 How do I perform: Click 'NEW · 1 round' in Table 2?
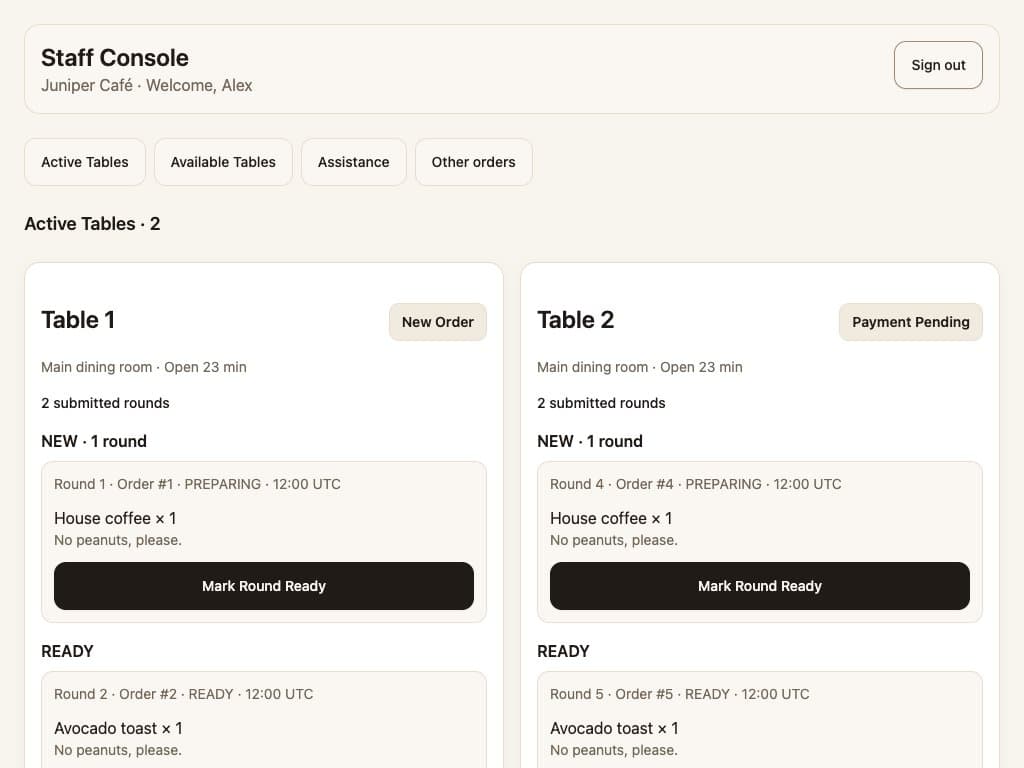coord(590,441)
